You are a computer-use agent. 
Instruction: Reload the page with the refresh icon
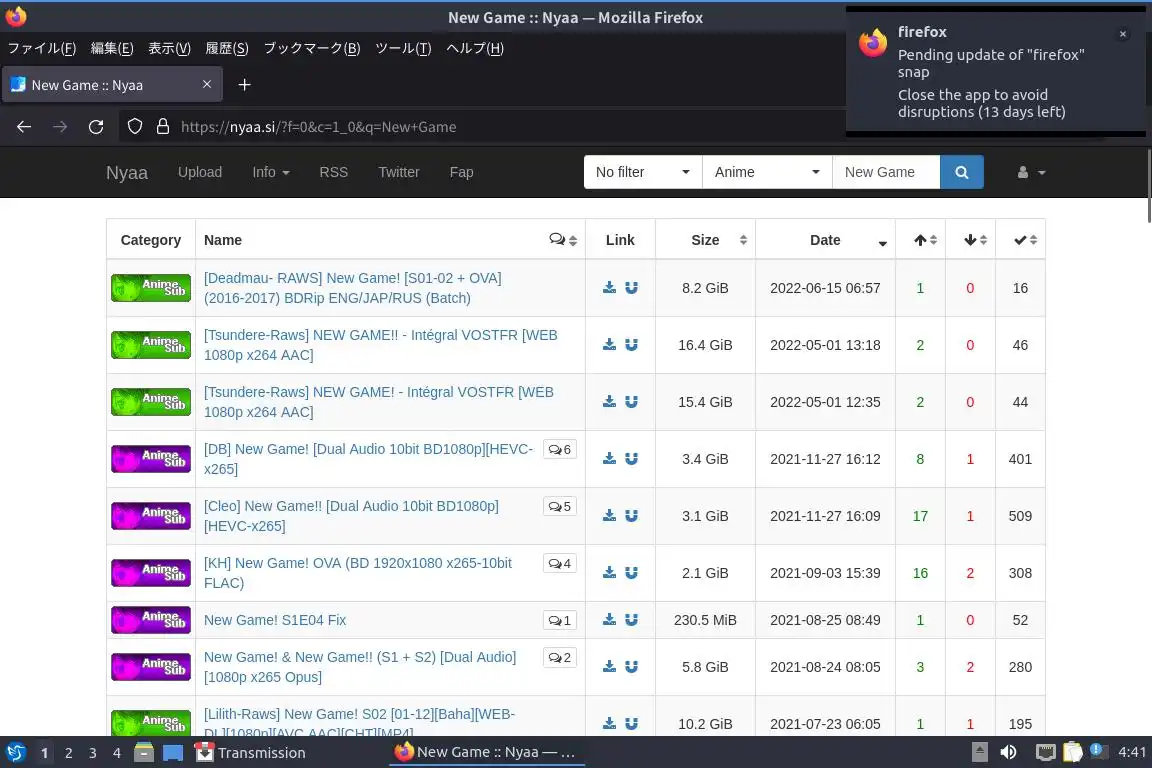coord(96,126)
